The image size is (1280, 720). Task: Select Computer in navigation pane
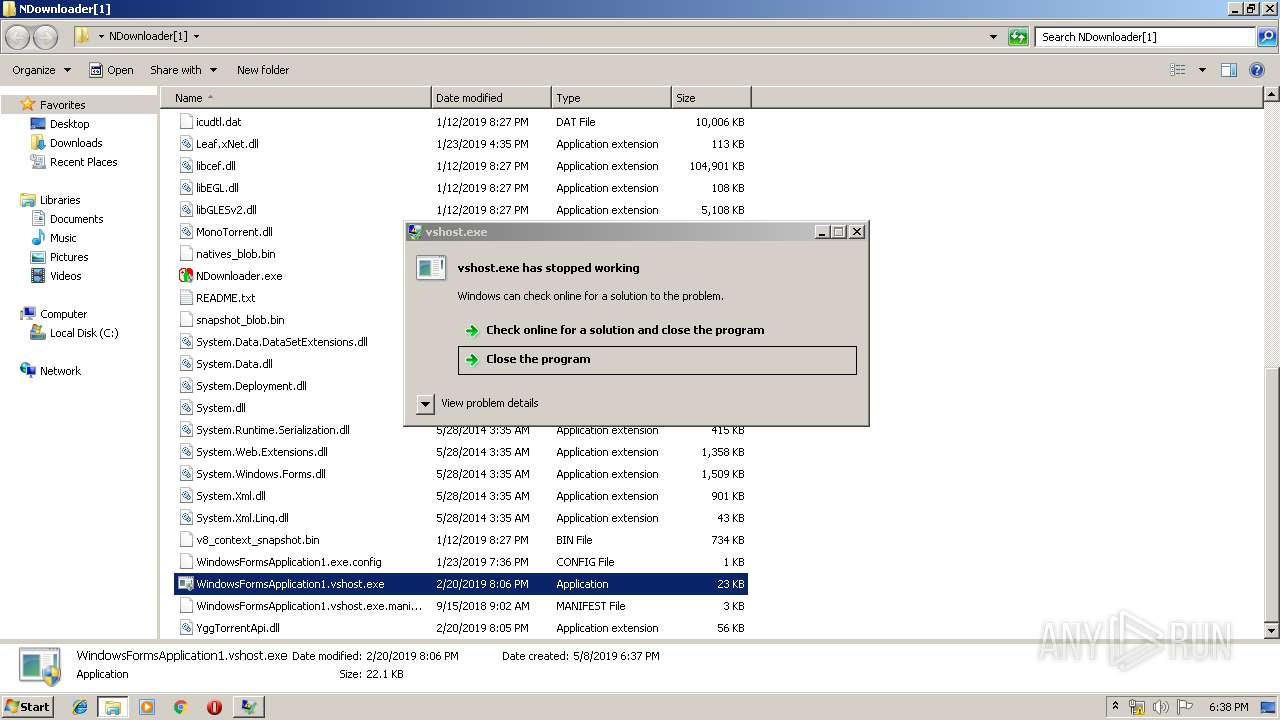click(x=63, y=314)
